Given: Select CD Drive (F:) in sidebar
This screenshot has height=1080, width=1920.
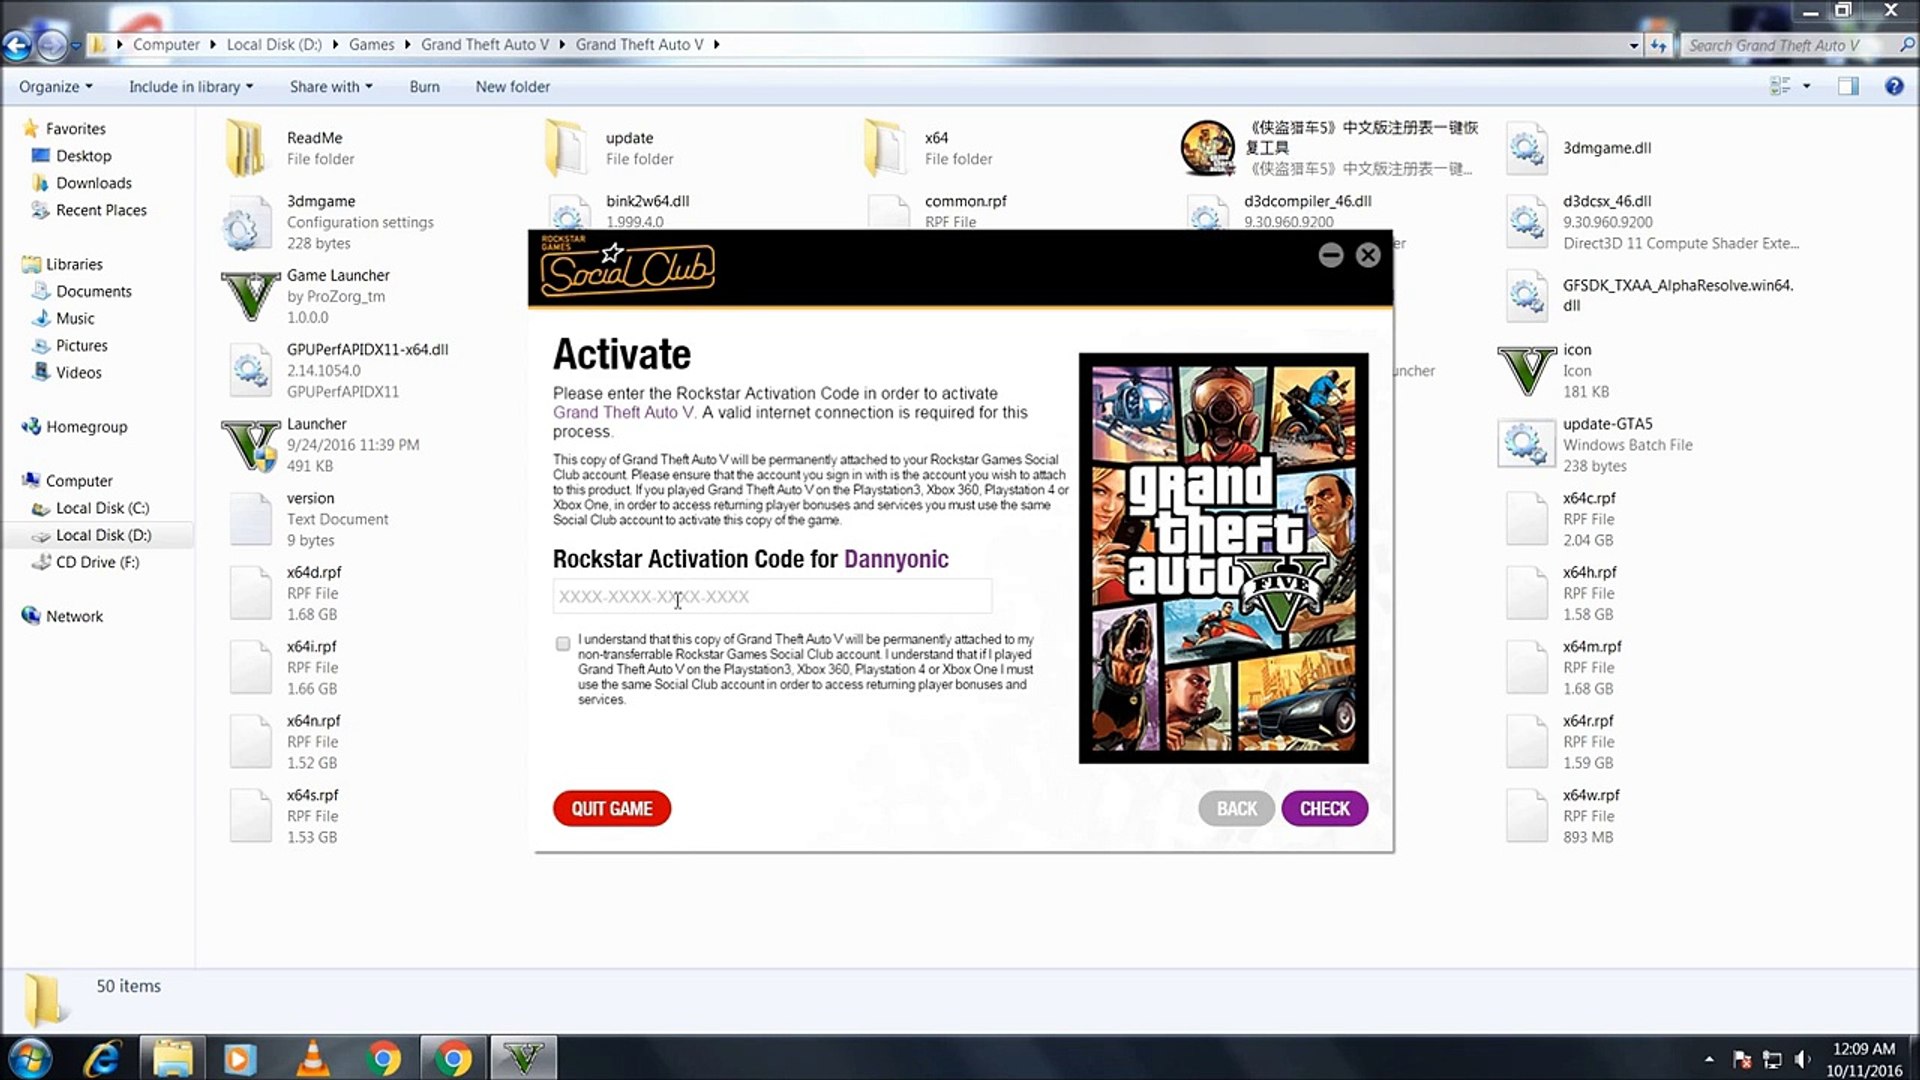Looking at the screenshot, I should [97, 562].
